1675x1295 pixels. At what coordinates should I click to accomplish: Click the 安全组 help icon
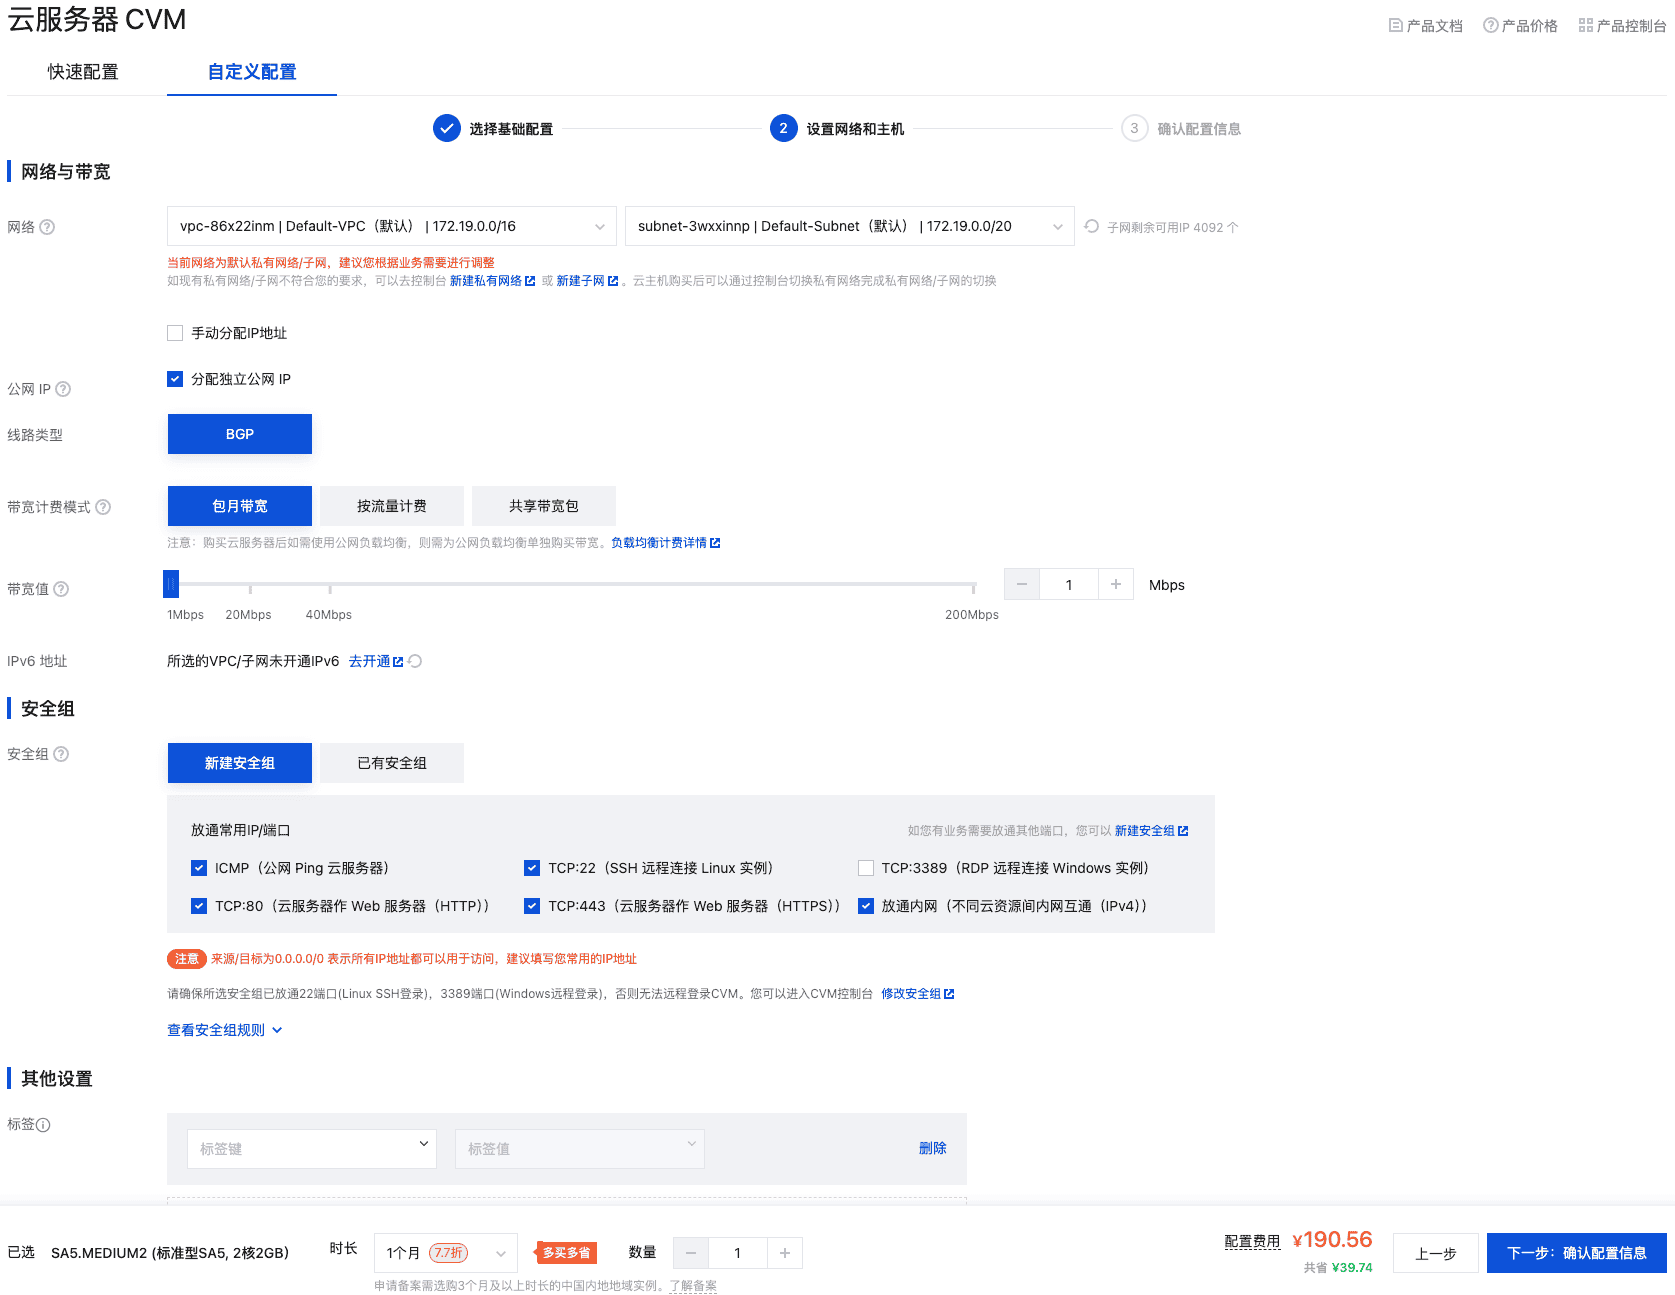[x=60, y=753]
